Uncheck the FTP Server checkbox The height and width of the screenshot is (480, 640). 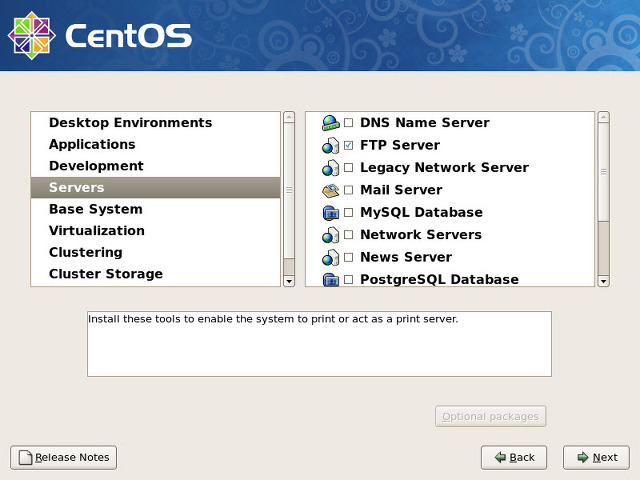(x=349, y=145)
